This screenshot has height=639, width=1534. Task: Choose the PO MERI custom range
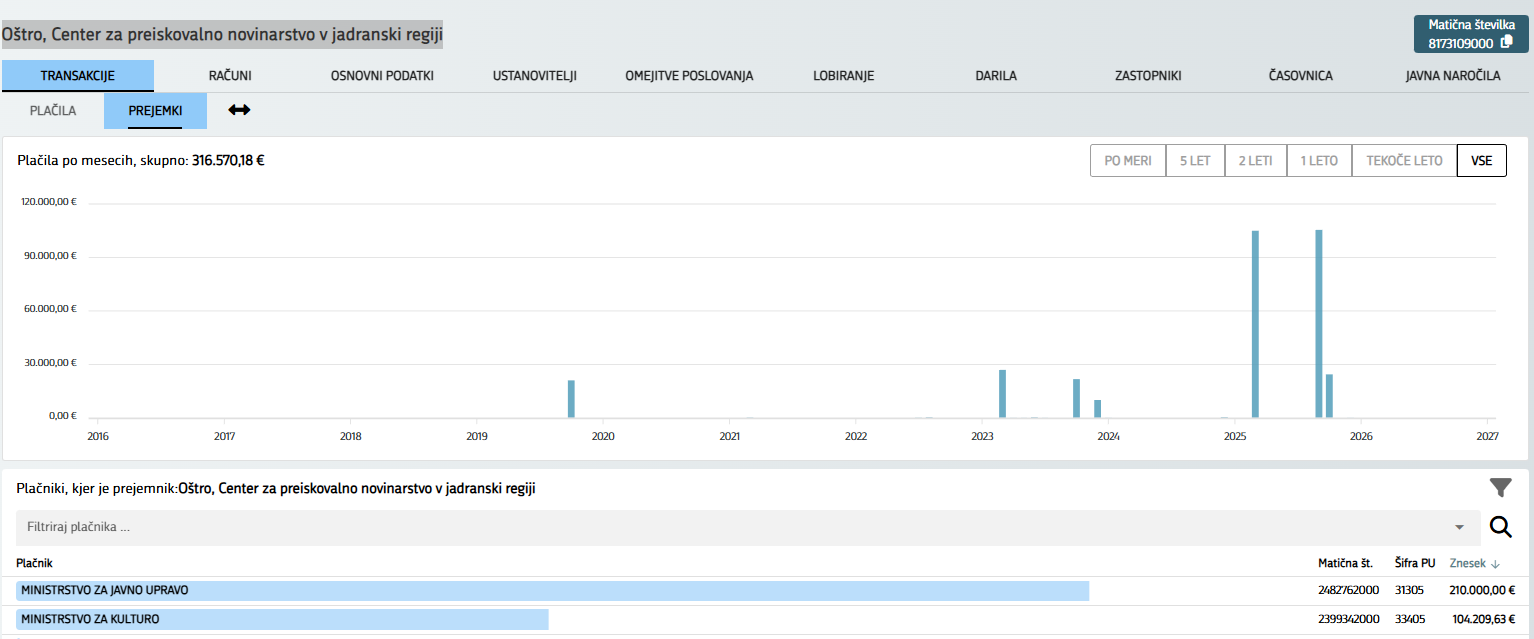1127,161
